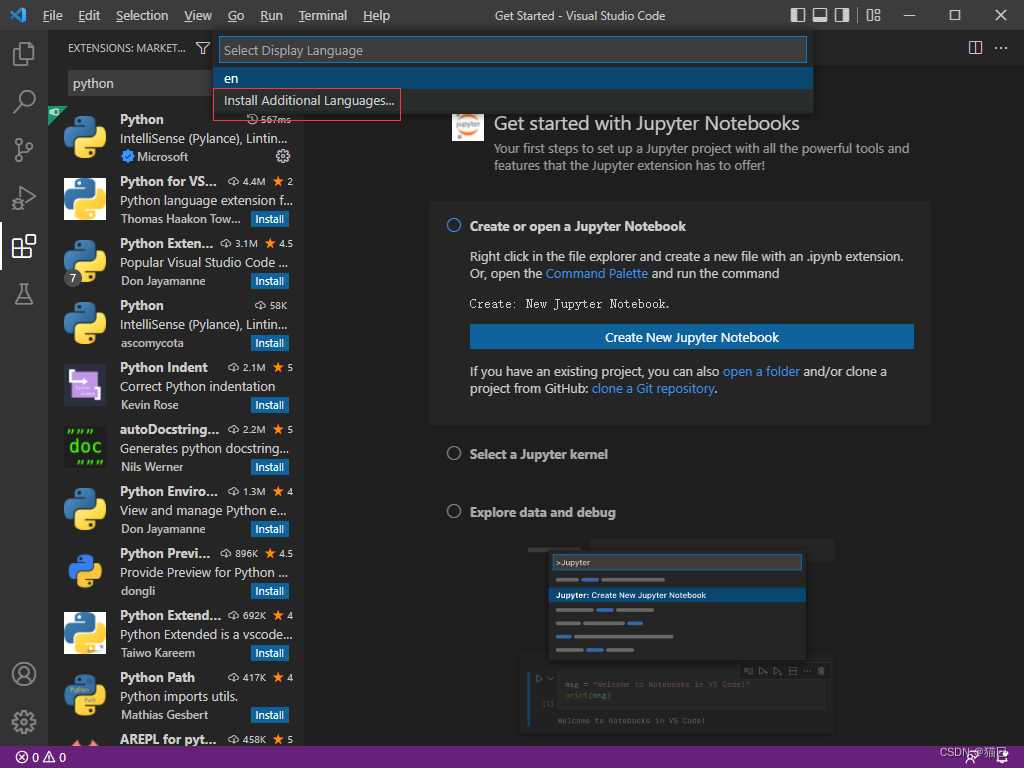The image size is (1024, 768).
Task: Install Python extension by ascomycota
Action: (270, 344)
